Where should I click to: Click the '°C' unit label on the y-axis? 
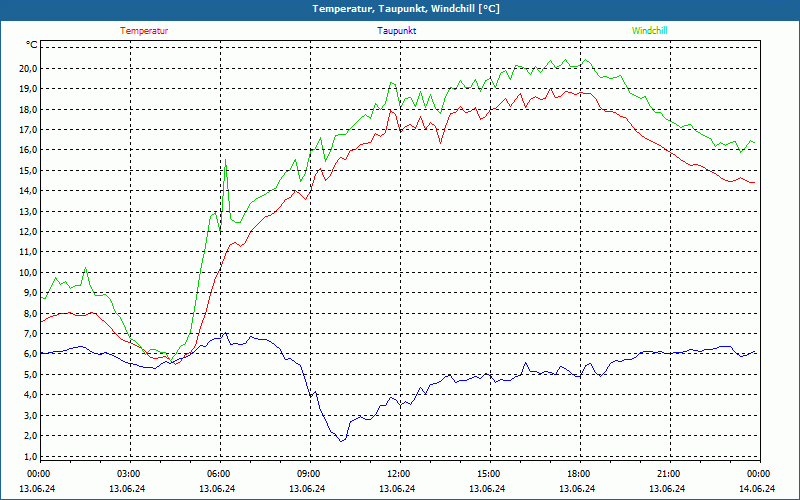point(31,45)
